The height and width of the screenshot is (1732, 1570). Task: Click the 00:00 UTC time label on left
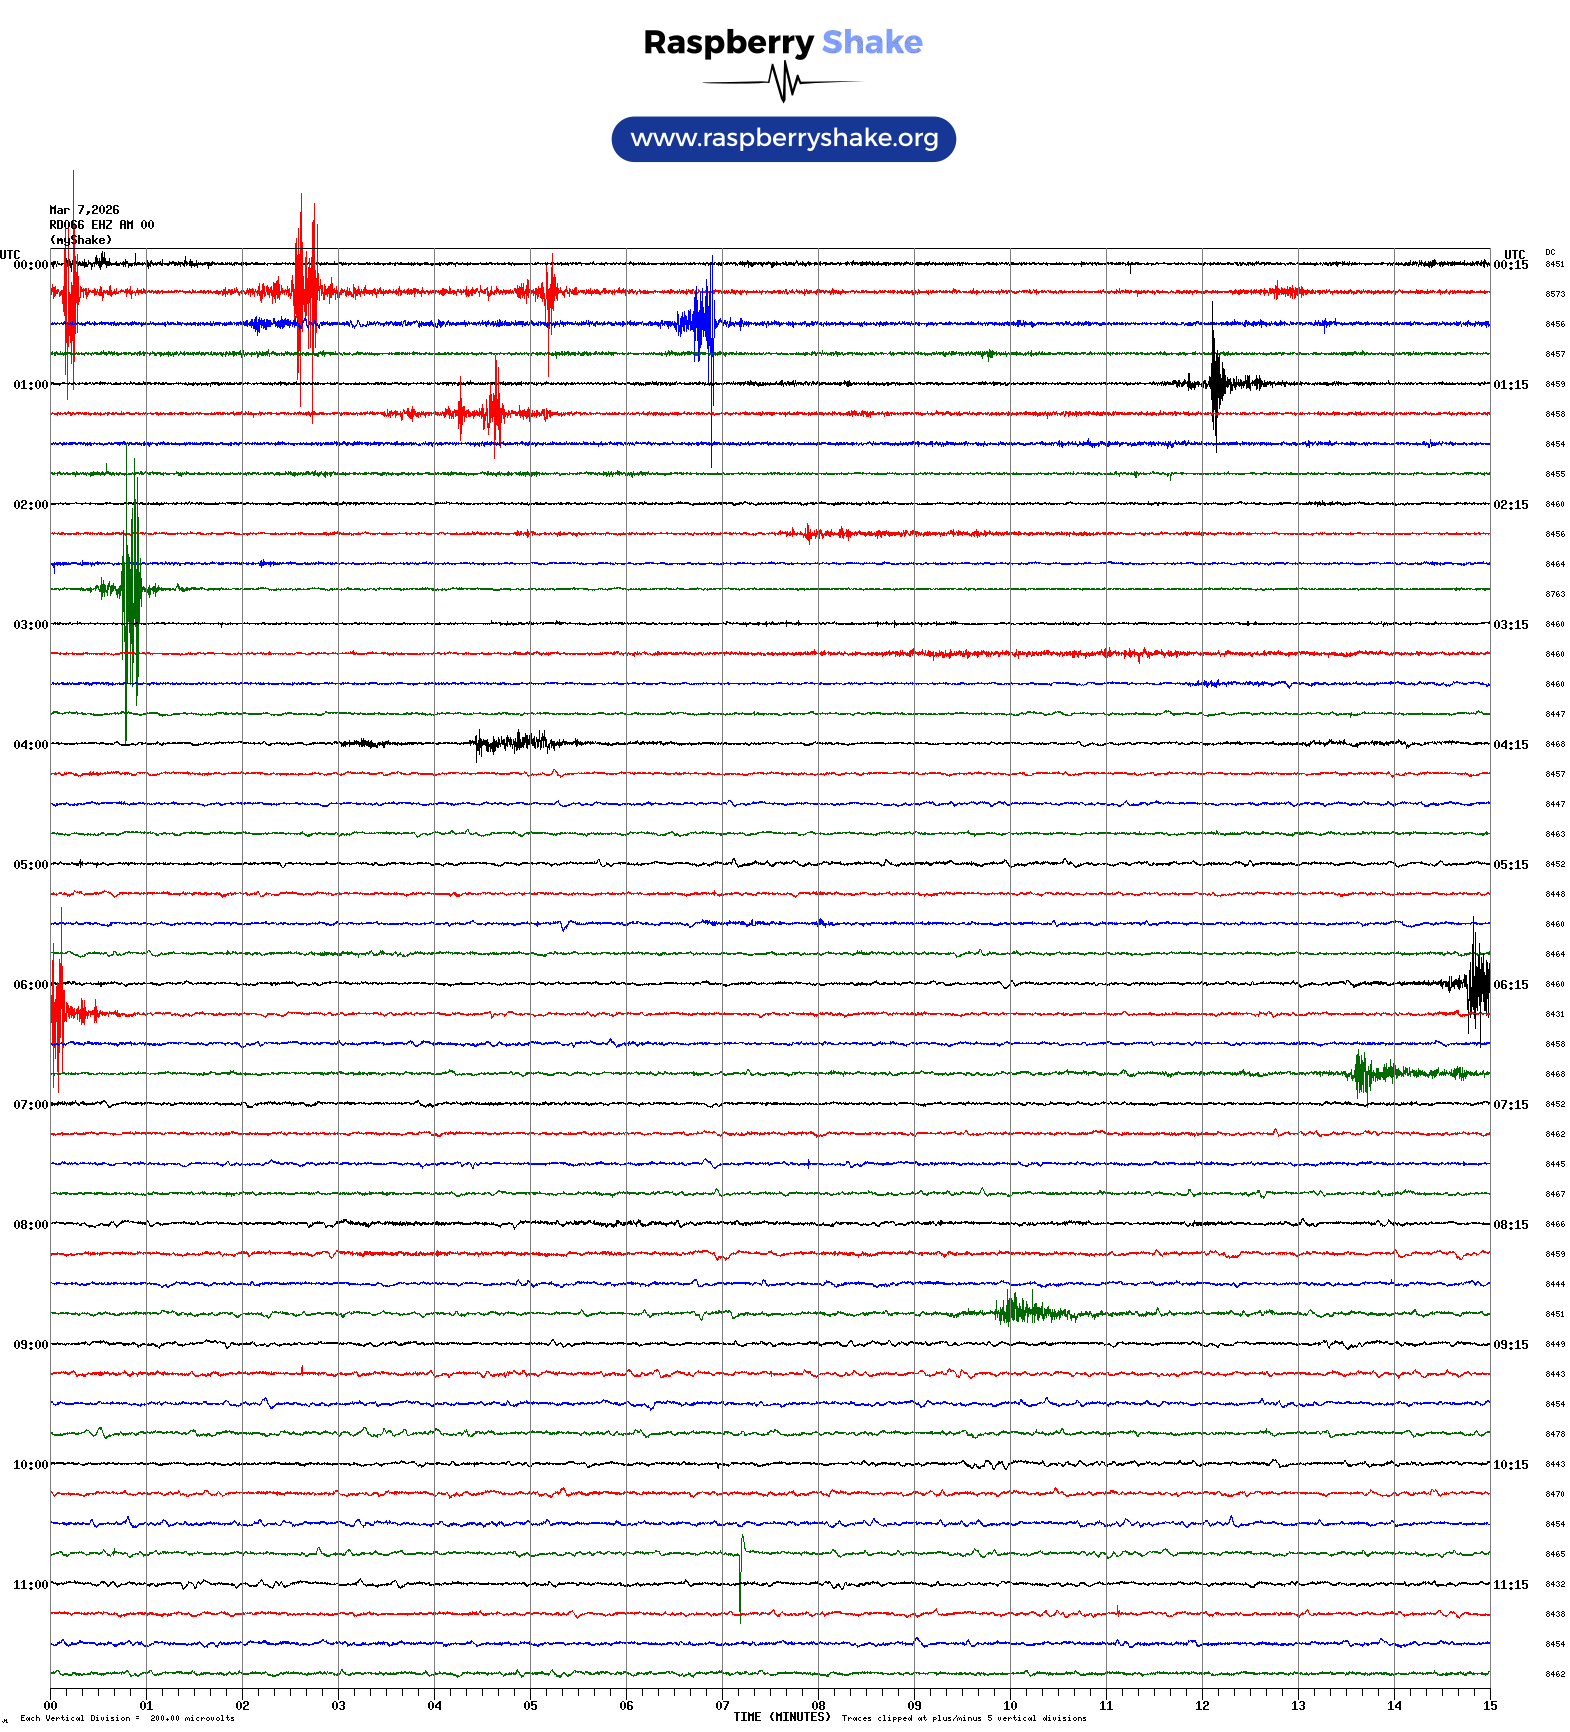tap(30, 265)
